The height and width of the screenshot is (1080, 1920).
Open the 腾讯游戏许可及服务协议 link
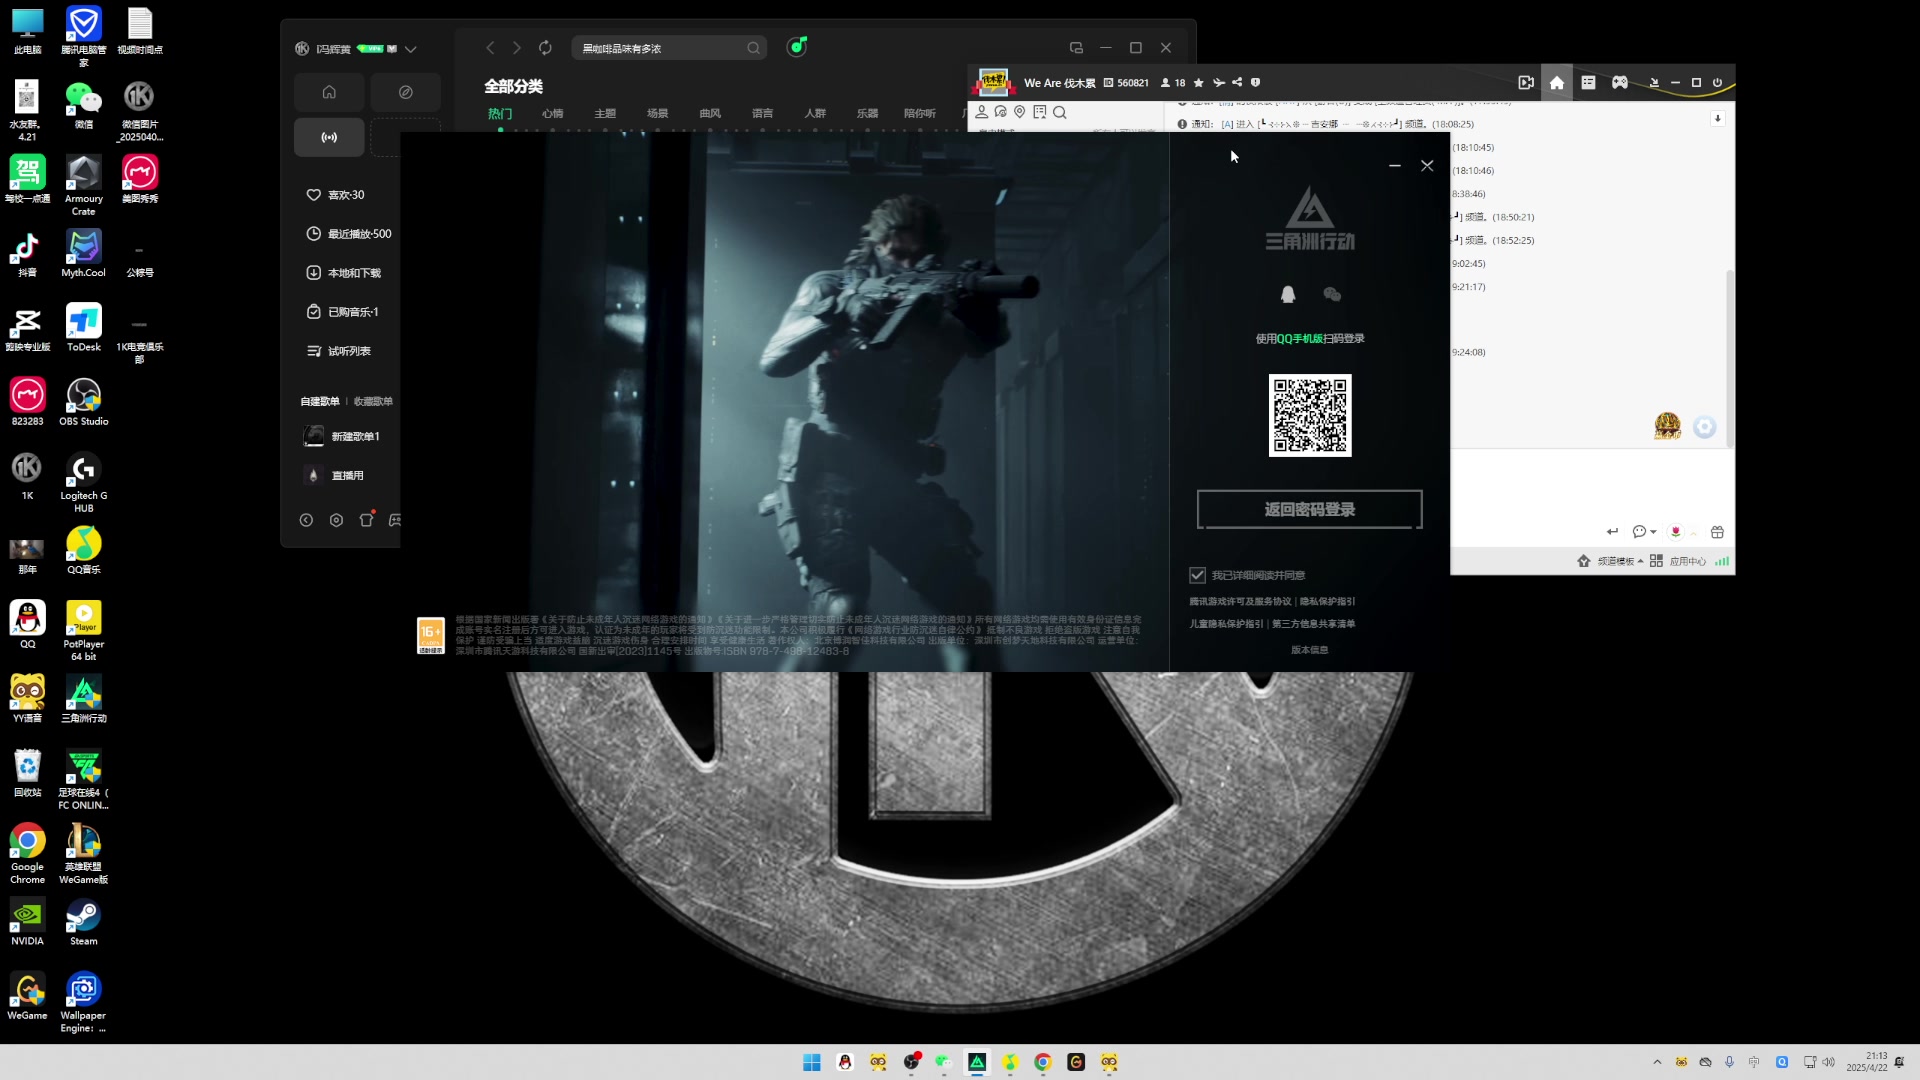click(1240, 601)
